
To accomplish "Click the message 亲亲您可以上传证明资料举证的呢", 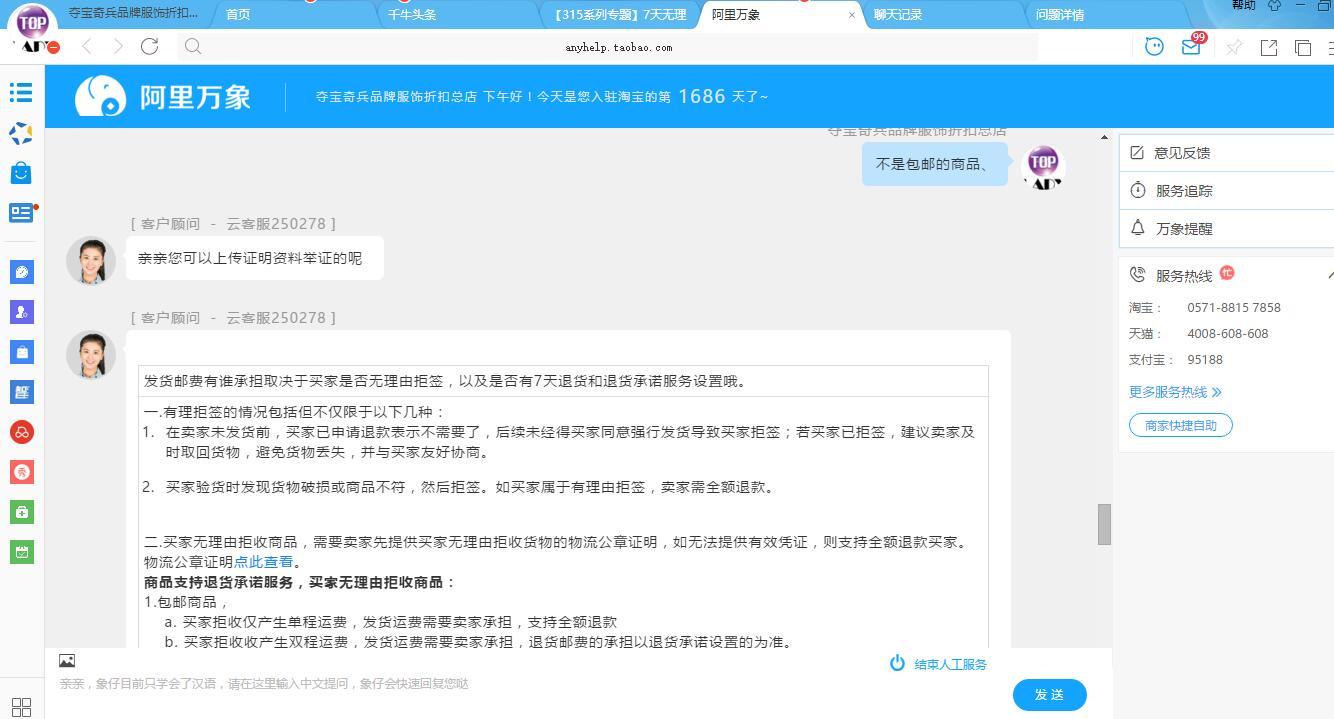I will click(255, 258).
